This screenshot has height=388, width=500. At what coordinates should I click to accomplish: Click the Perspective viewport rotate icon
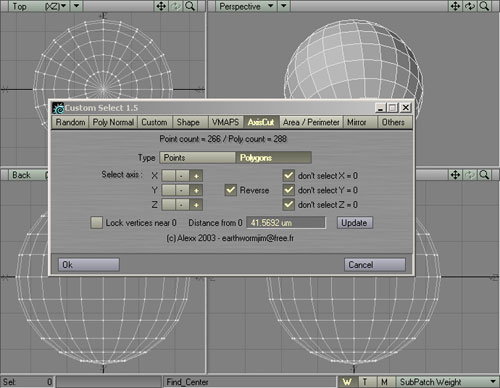click(x=470, y=6)
